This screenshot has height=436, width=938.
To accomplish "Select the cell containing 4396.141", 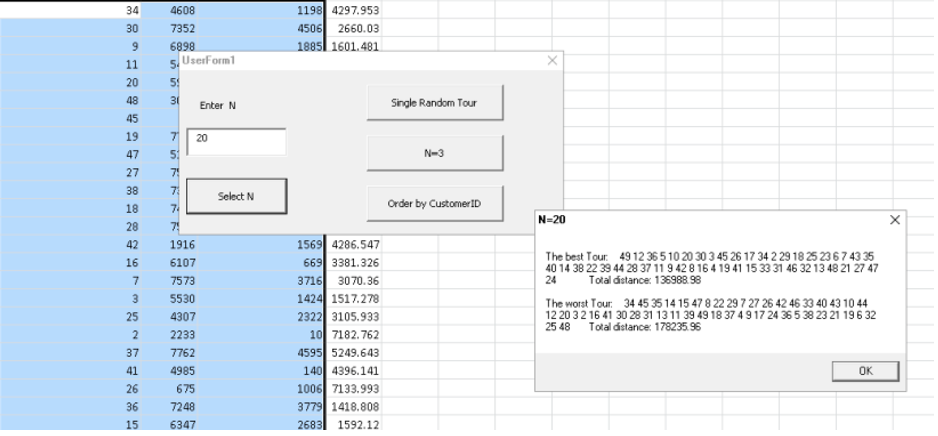I will (x=354, y=371).
